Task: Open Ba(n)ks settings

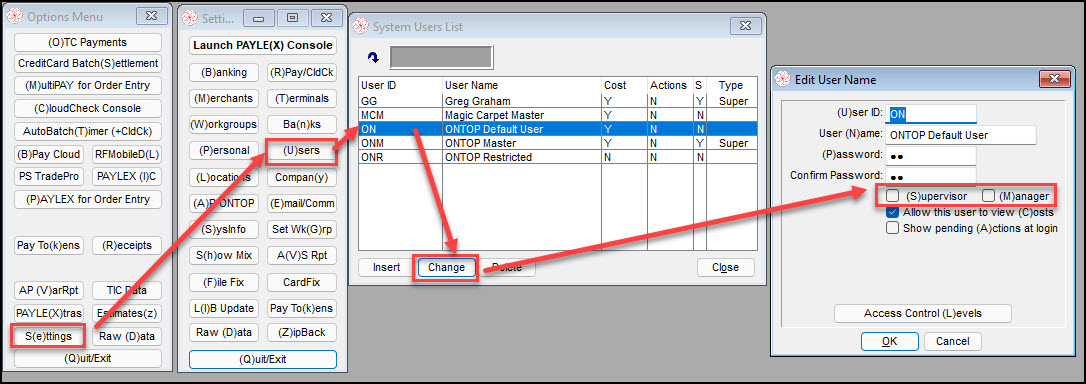Action: pyautogui.click(x=302, y=125)
